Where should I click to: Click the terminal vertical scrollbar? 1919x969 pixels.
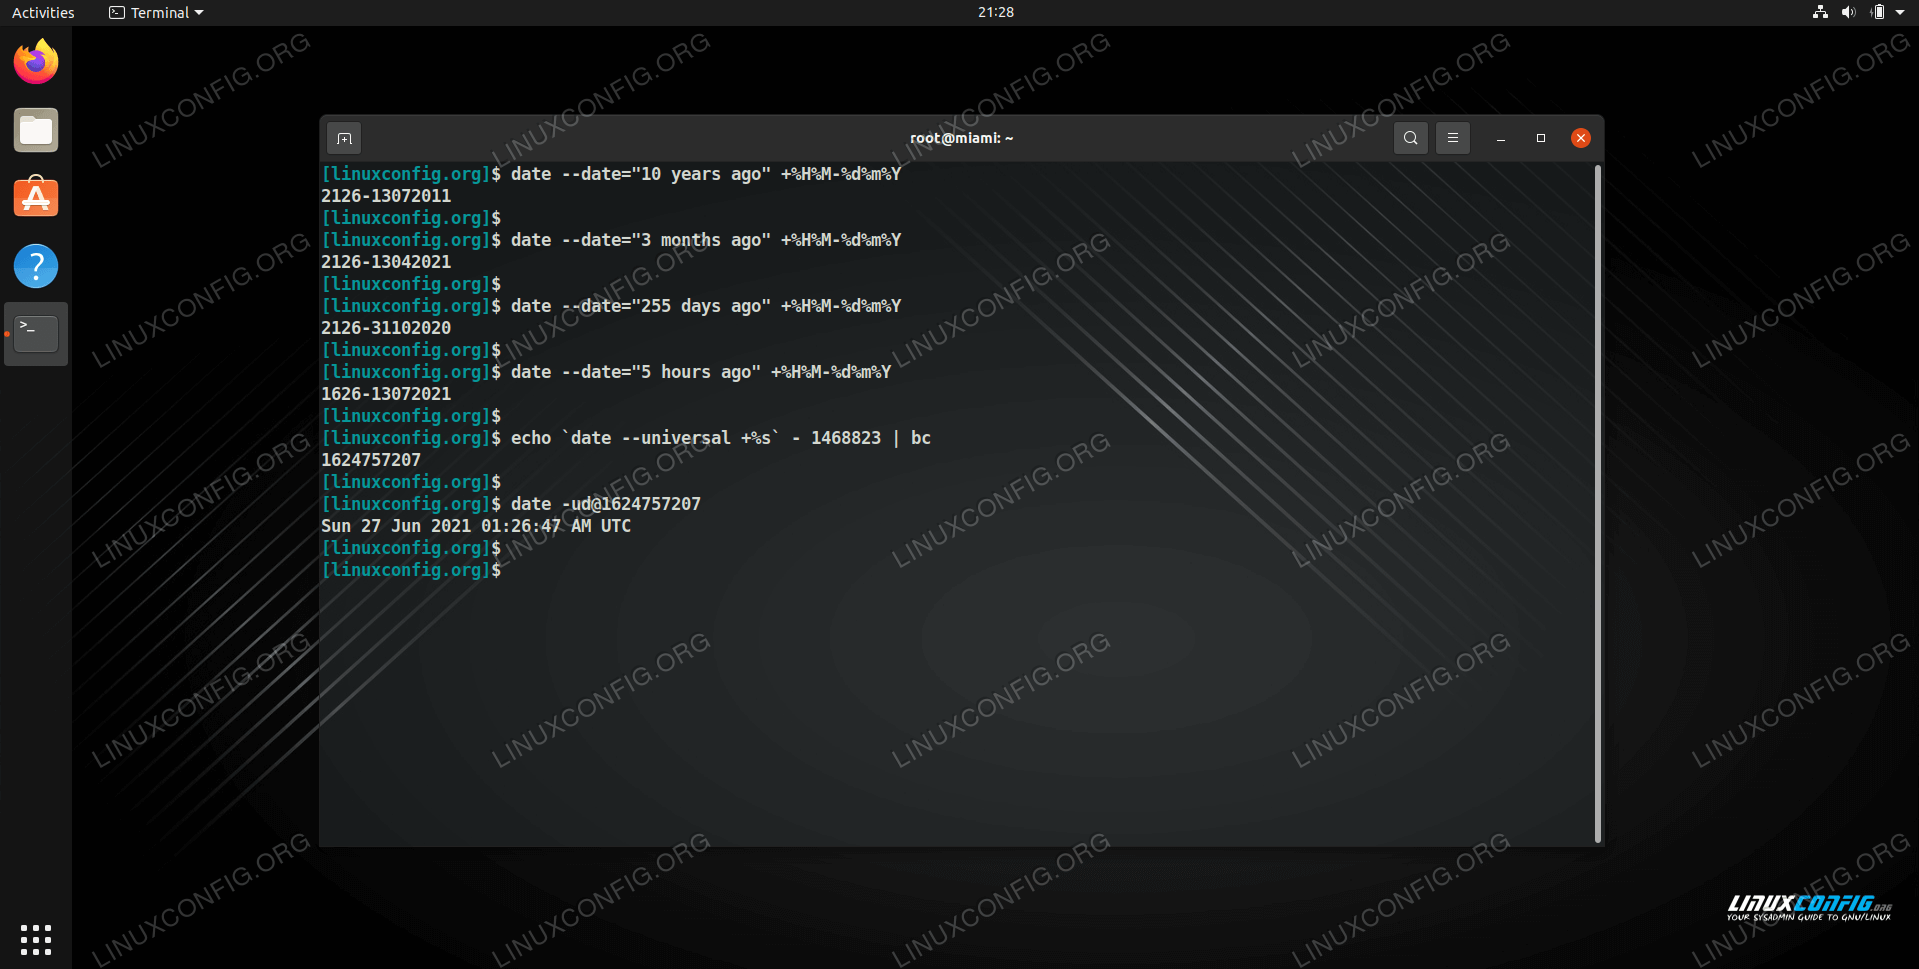click(1597, 500)
